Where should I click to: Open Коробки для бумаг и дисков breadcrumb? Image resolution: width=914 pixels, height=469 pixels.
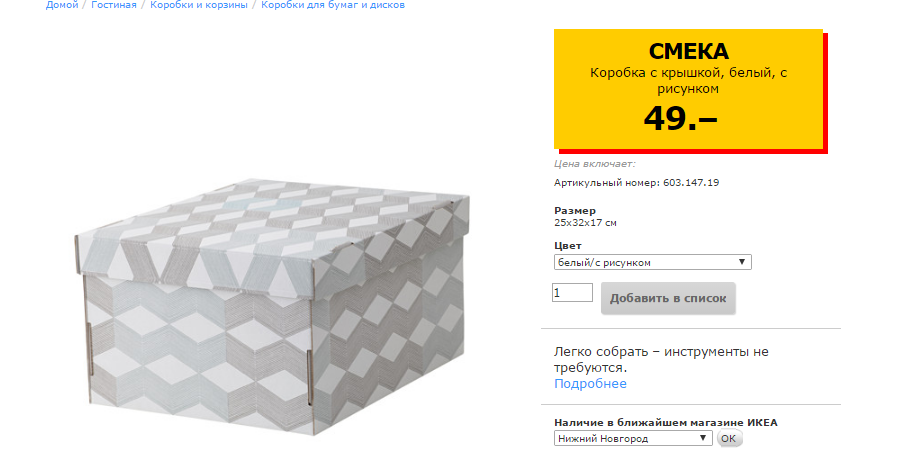(x=333, y=5)
